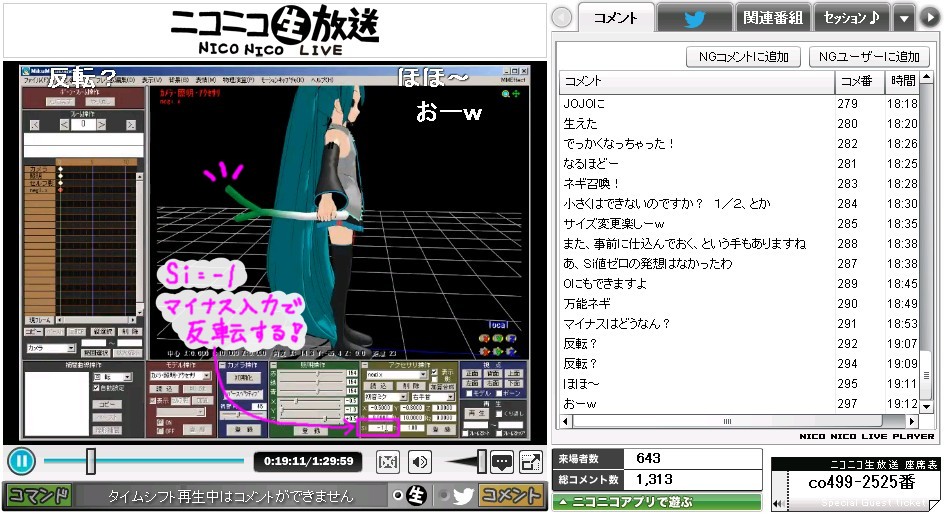Image resolution: width=944 pixels, height=514 pixels.
Task: Click the コマンド command button
Action: pos(39,496)
